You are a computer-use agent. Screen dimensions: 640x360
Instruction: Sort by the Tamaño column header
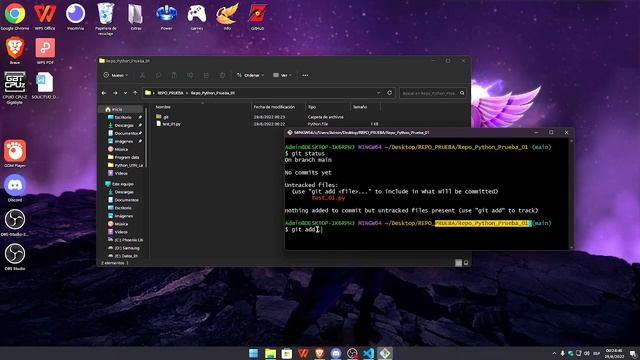pyautogui.click(x=360, y=107)
